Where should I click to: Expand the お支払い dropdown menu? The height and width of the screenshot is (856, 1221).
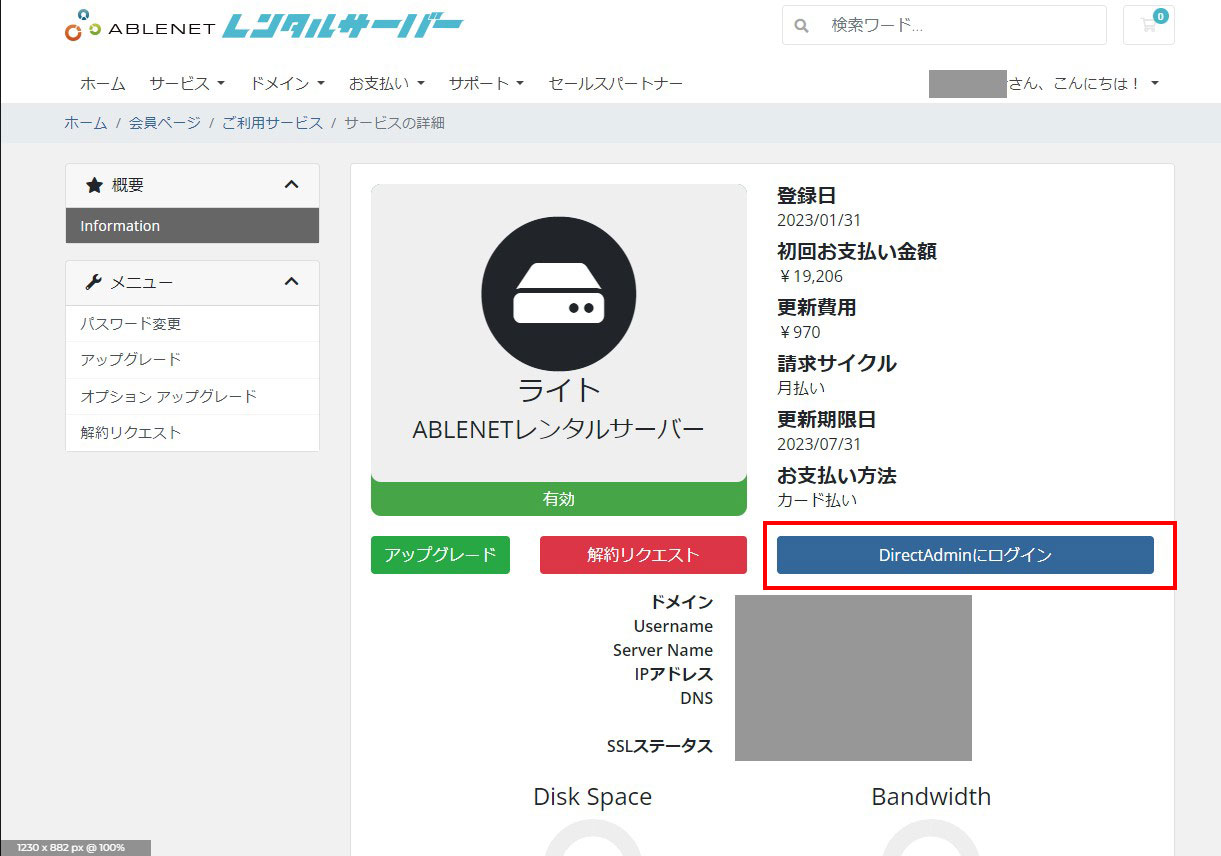[x=387, y=83]
